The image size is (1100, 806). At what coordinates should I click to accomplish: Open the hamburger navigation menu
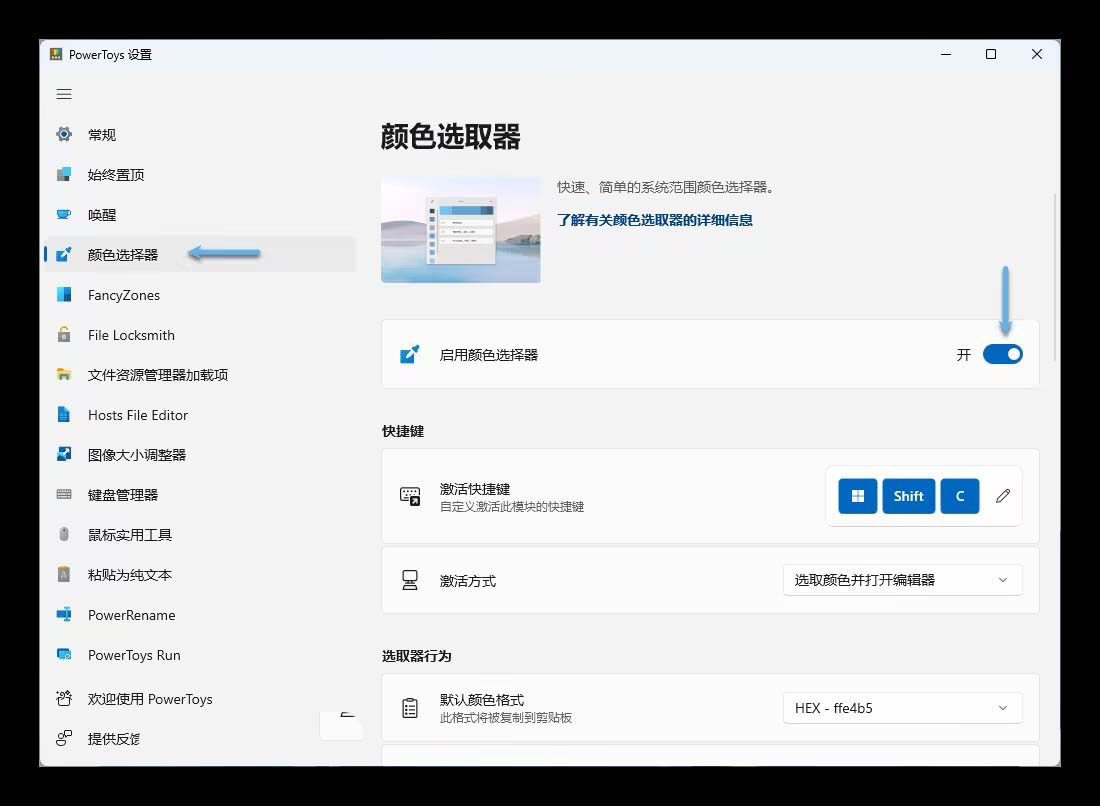[64, 94]
